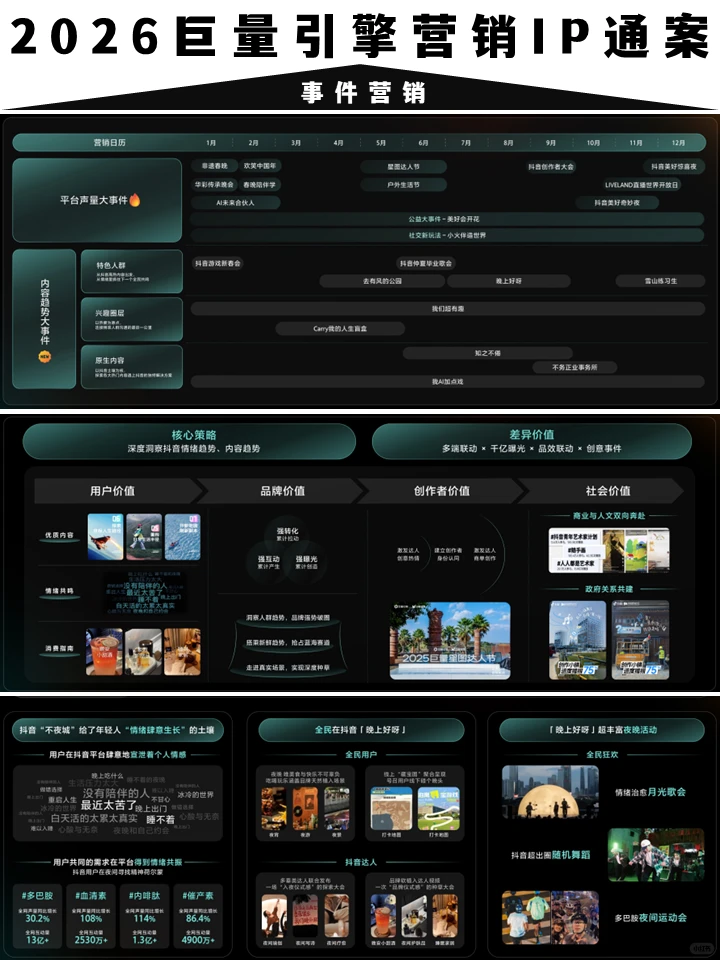This screenshot has height=960, width=720.
Task: Select the 营销日历 header label
Action: (110, 142)
